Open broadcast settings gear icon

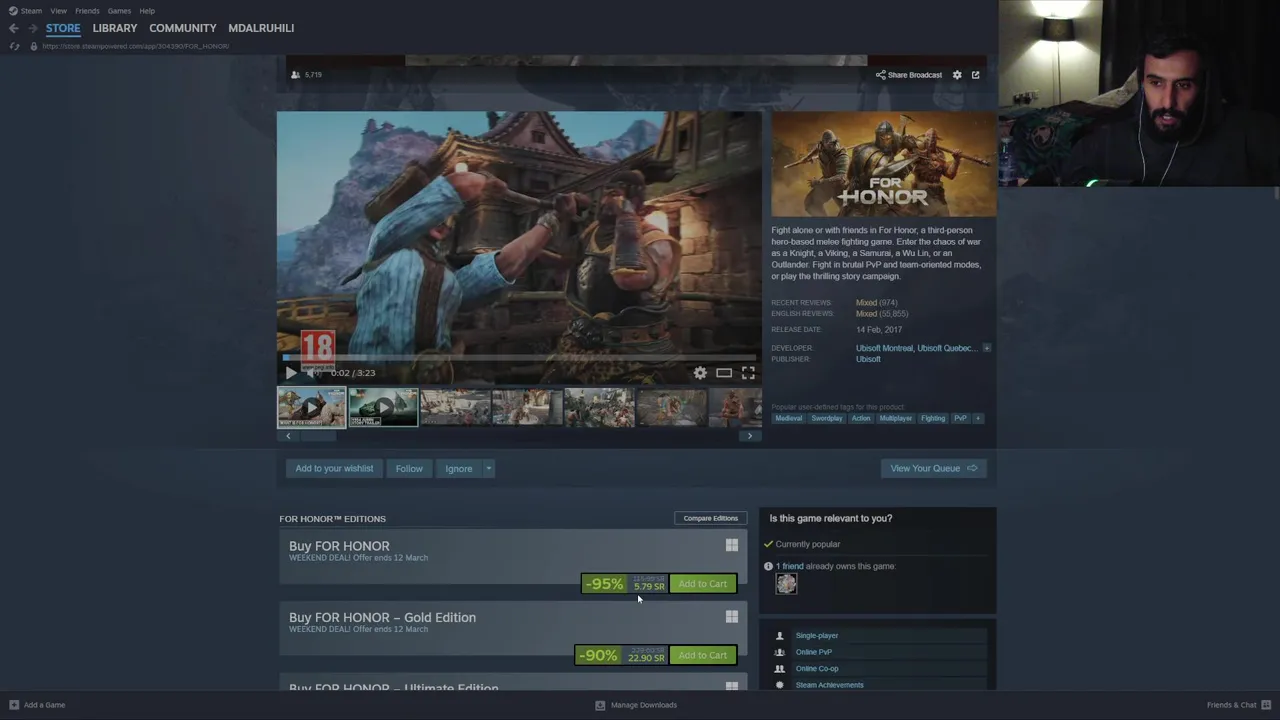[957, 75]
